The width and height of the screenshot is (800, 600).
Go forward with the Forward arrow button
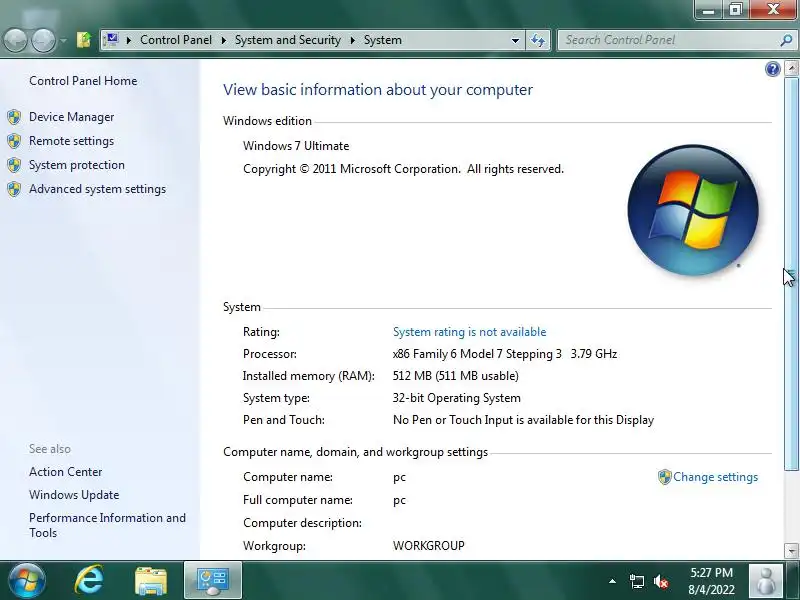click(x=44, y=40)
